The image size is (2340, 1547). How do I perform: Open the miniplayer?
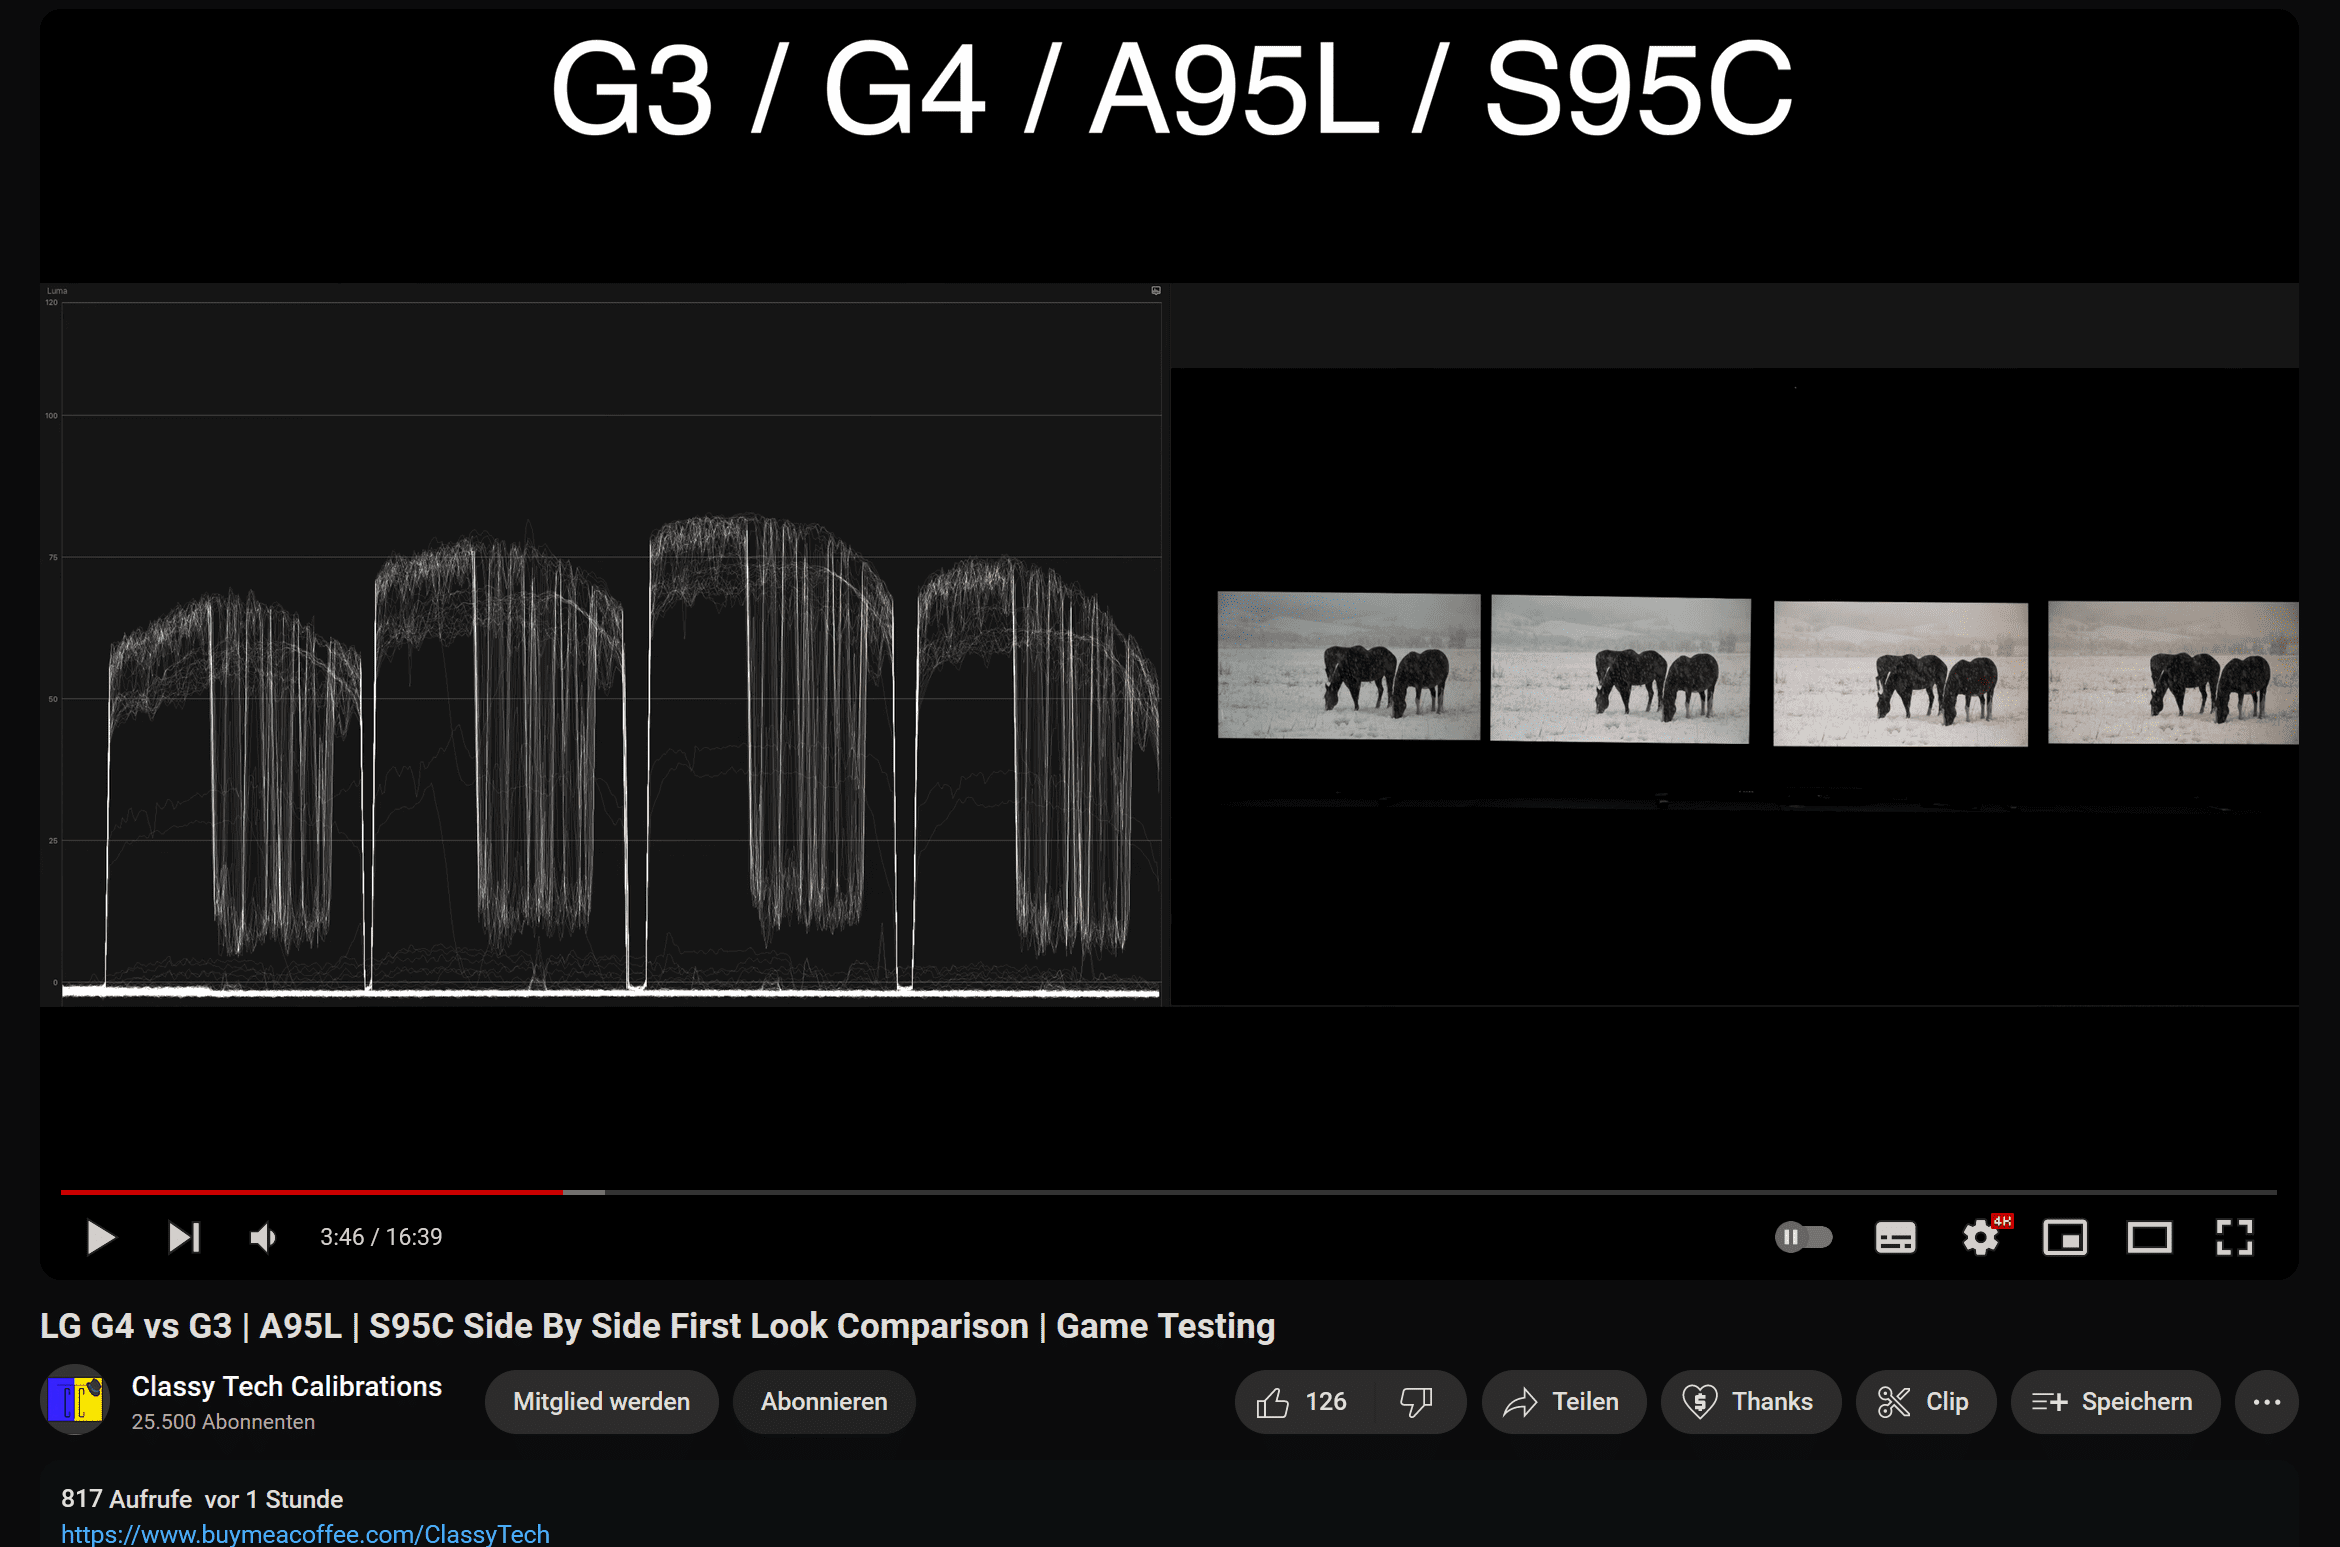tap(2065, 1238)
